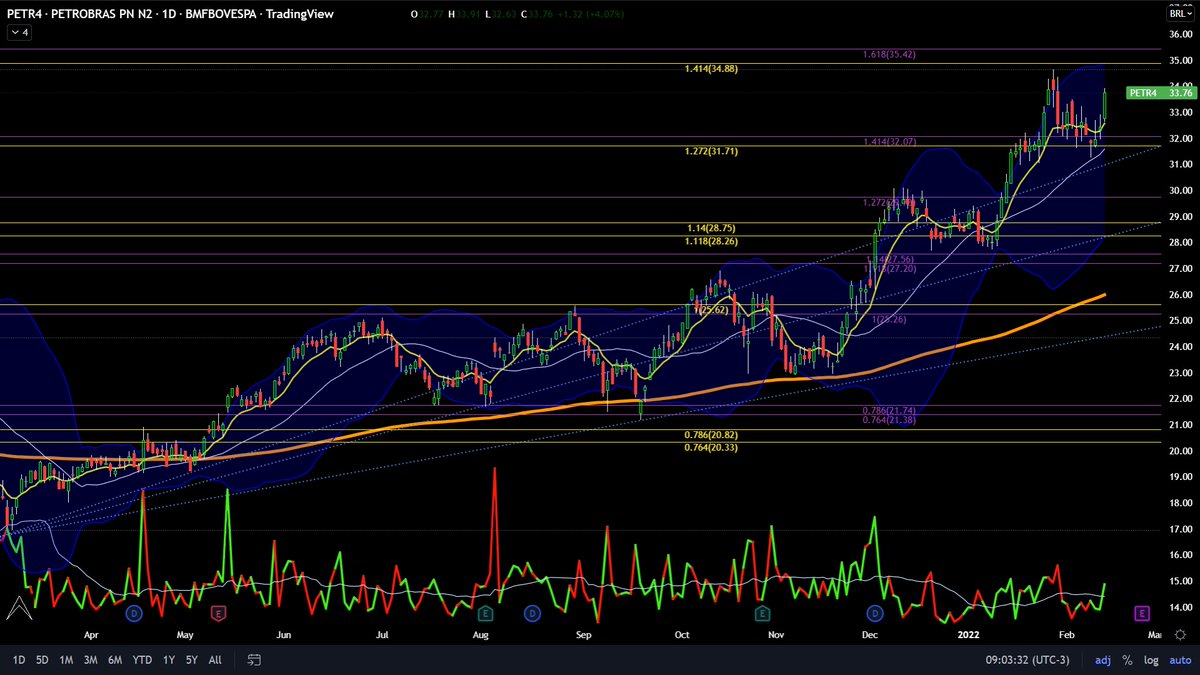Click the Sep label on time axis
1200x675 pixels.
(585, 634)
